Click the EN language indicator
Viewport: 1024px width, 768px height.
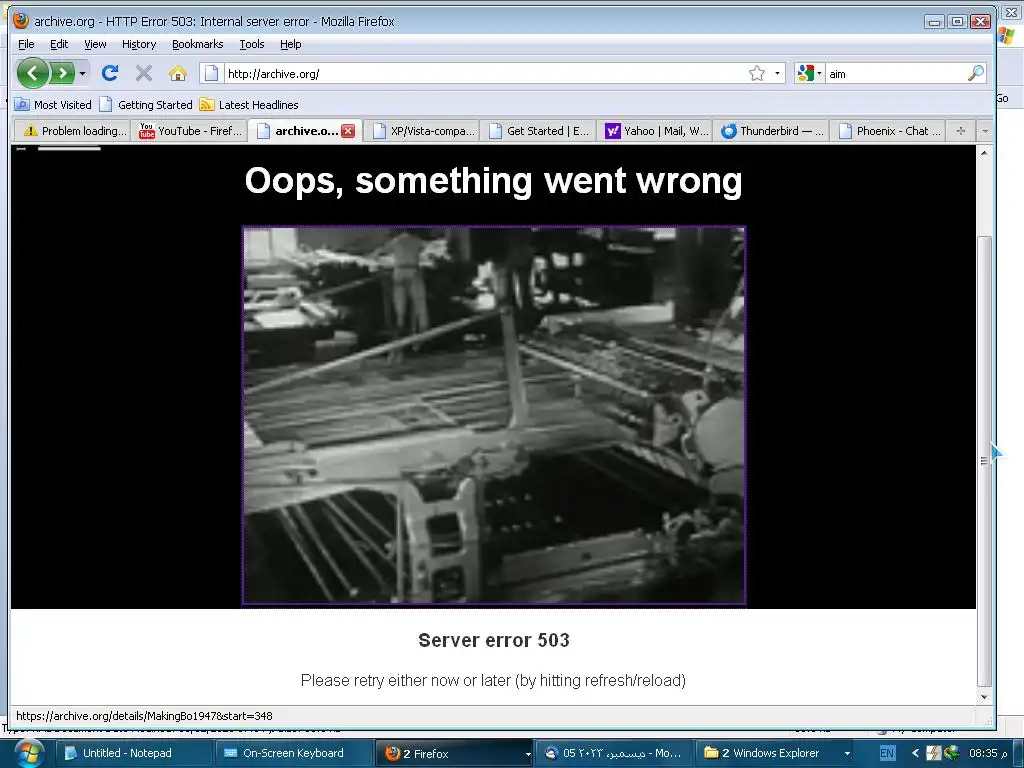click(887, 753)
